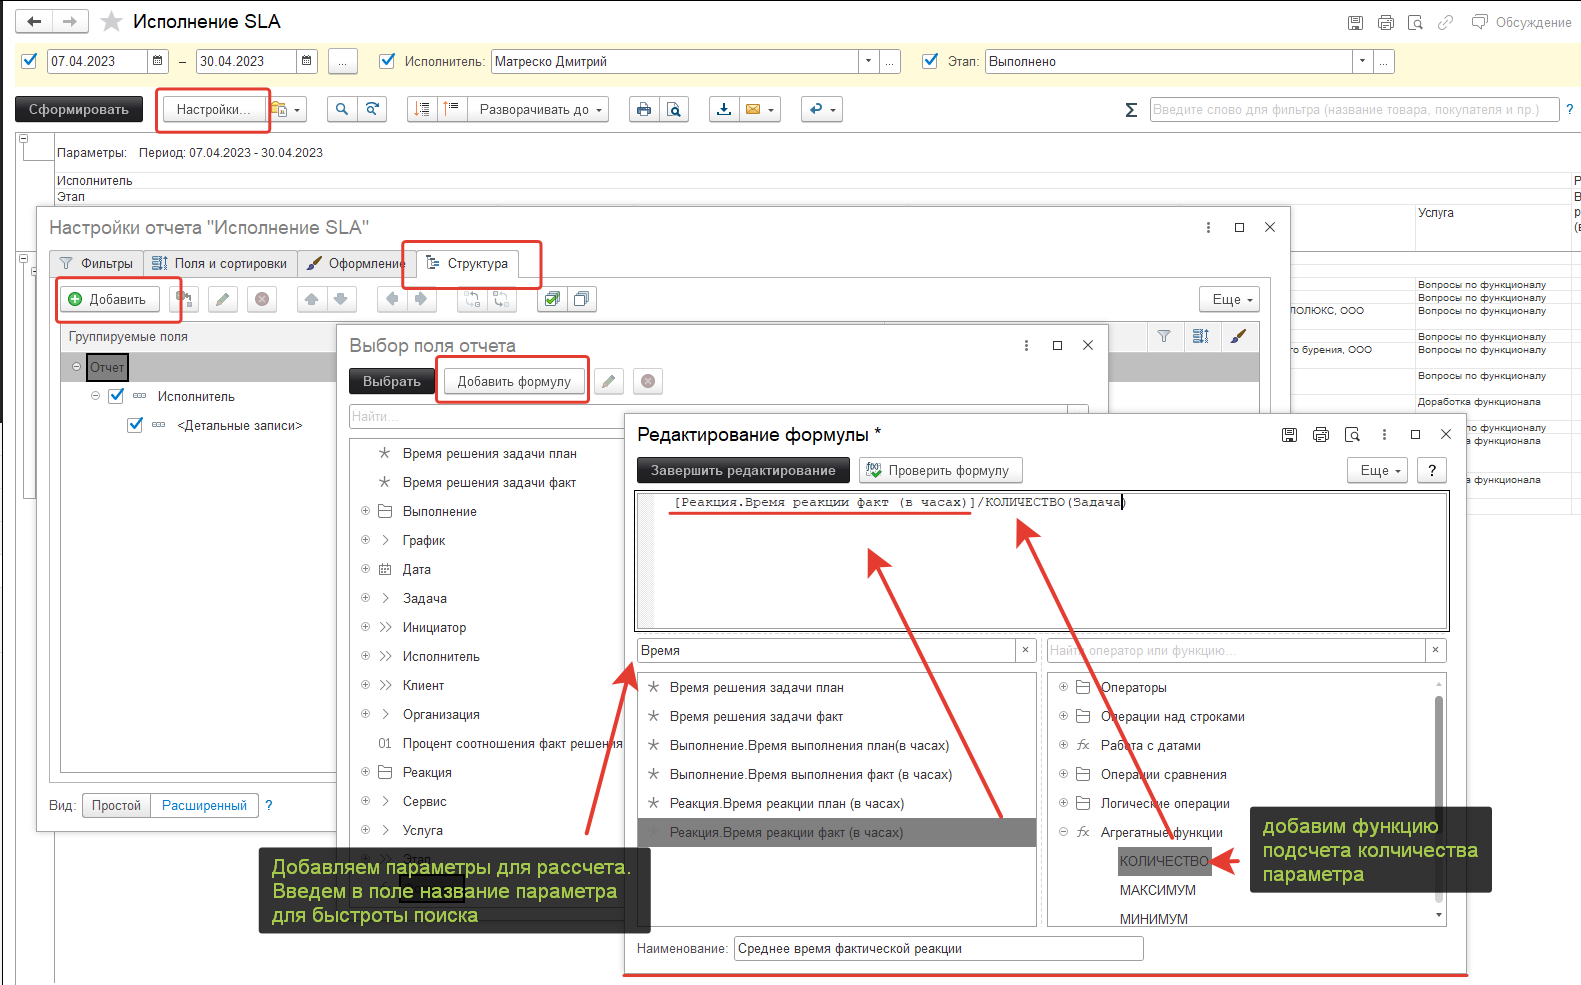Screen dimensions: 1581x985
Task: Click the print icon in report toolbar
Action: [643, 109]
